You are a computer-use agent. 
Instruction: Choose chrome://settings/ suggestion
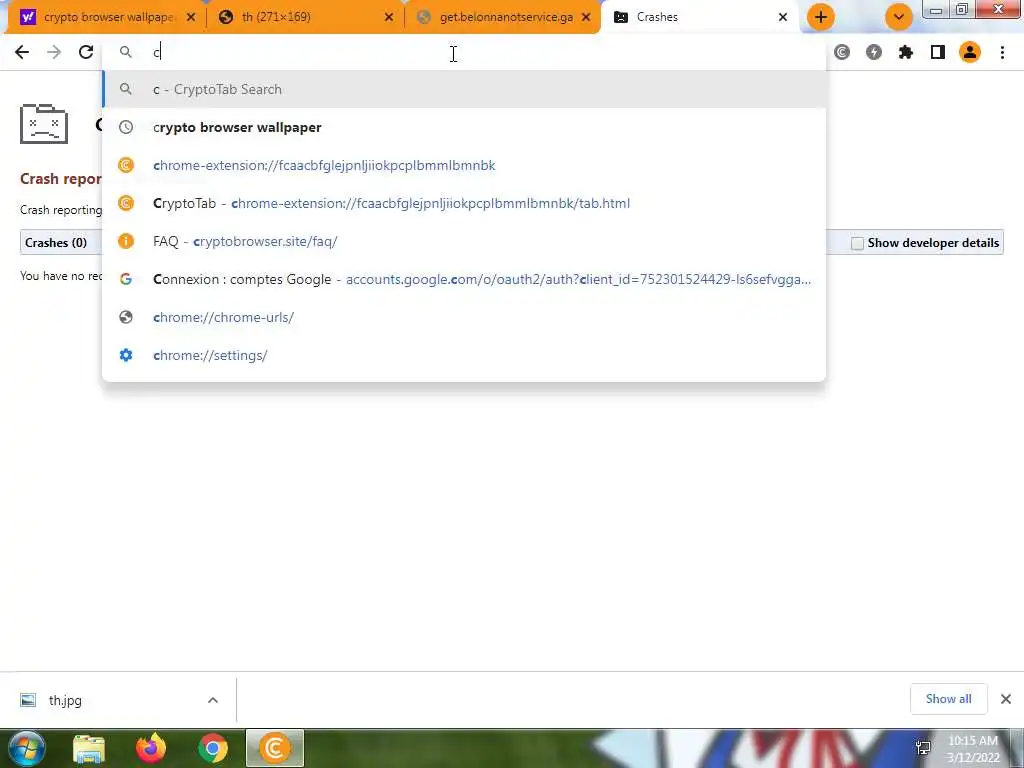click(x=464, y=355)
